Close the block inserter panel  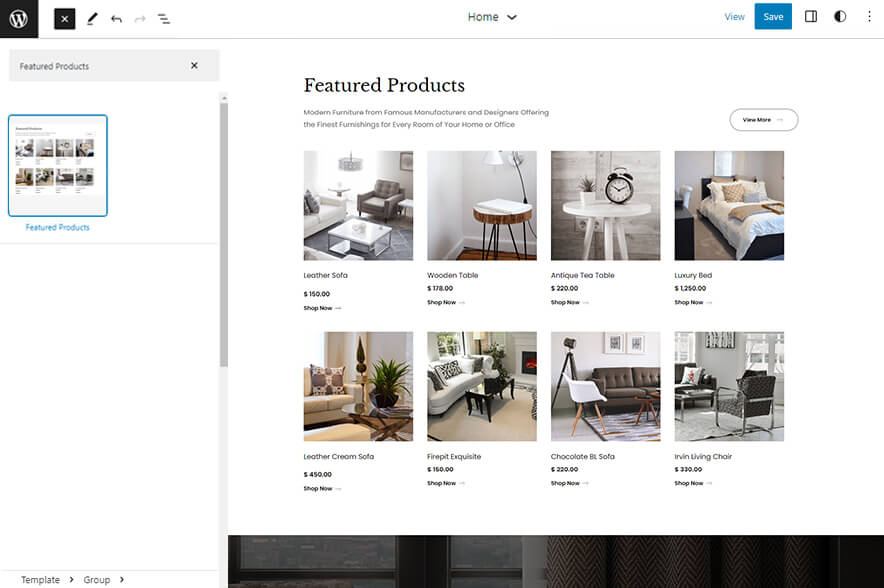click(x=64, y=18)
